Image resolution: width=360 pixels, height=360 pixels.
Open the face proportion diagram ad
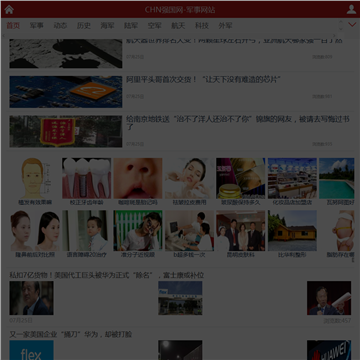click(x=35, y=178)
